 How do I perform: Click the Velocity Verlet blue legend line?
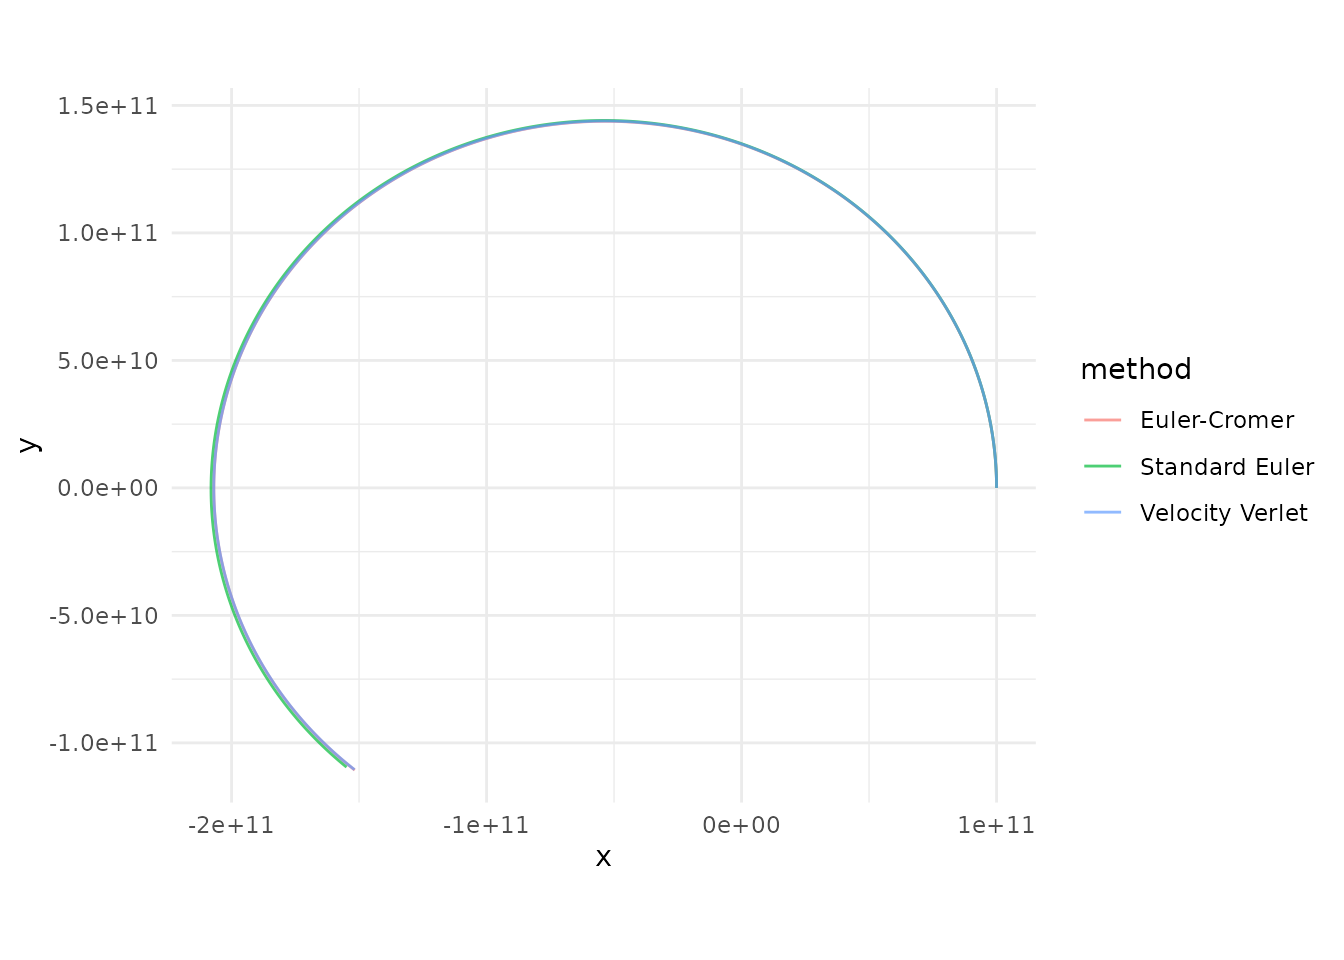1103,513
